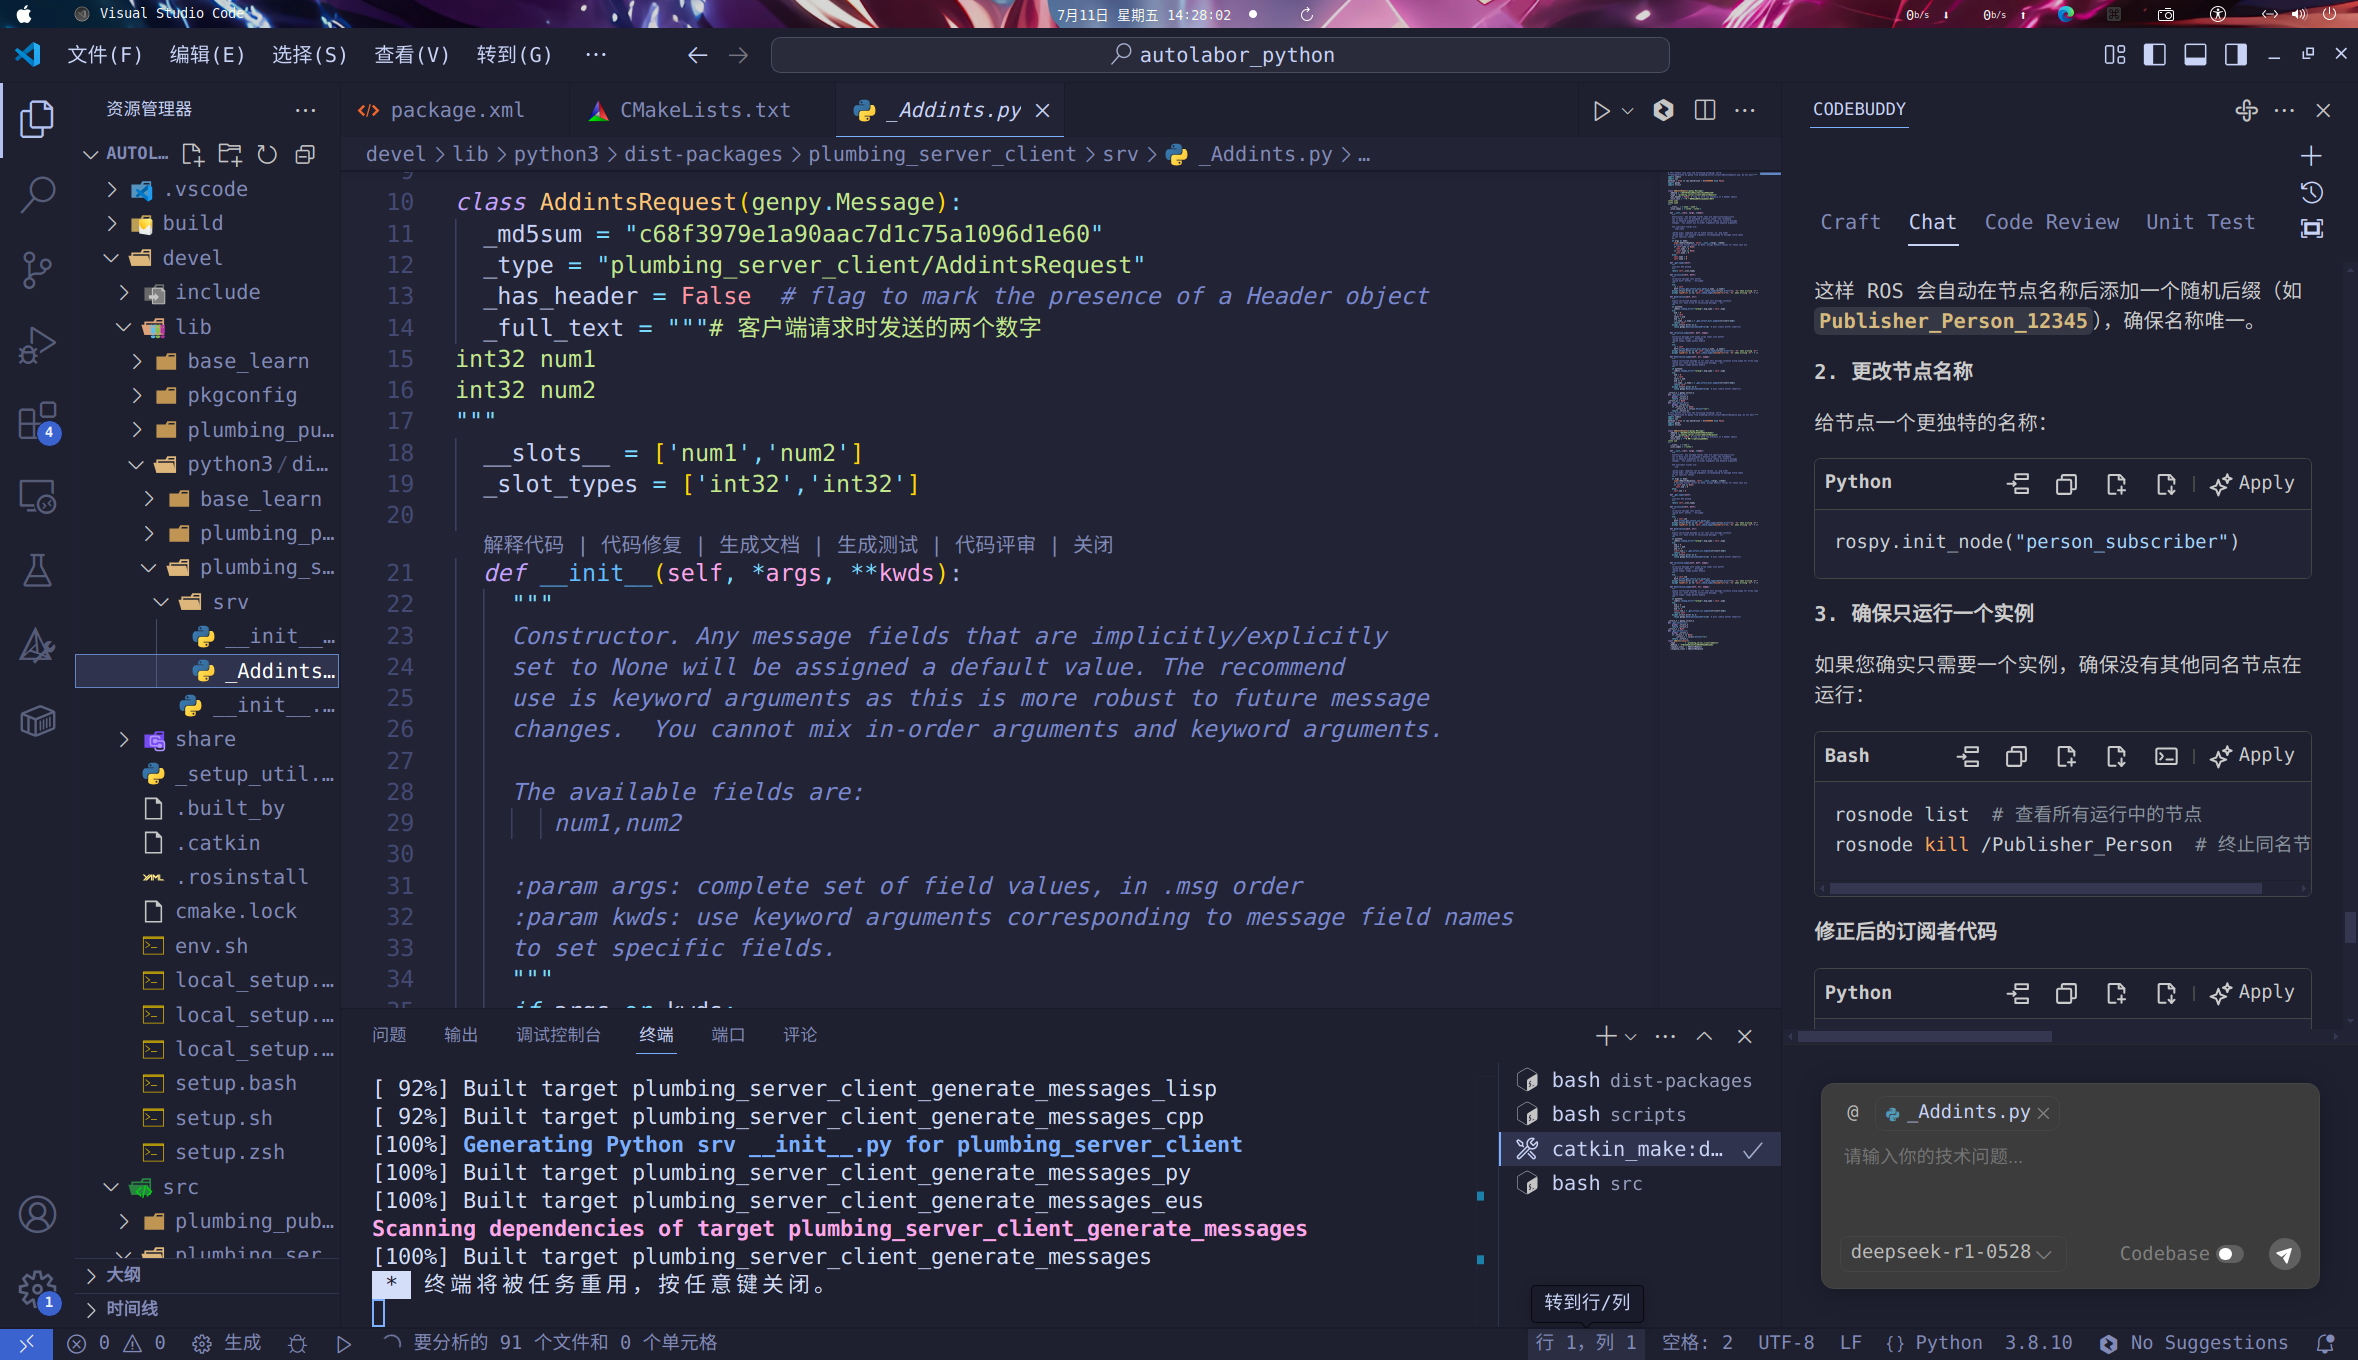Click the Run Python File play button
Image resolution: width=2358 pixels, height=1360 pixels.
[x=1601, y=110]
